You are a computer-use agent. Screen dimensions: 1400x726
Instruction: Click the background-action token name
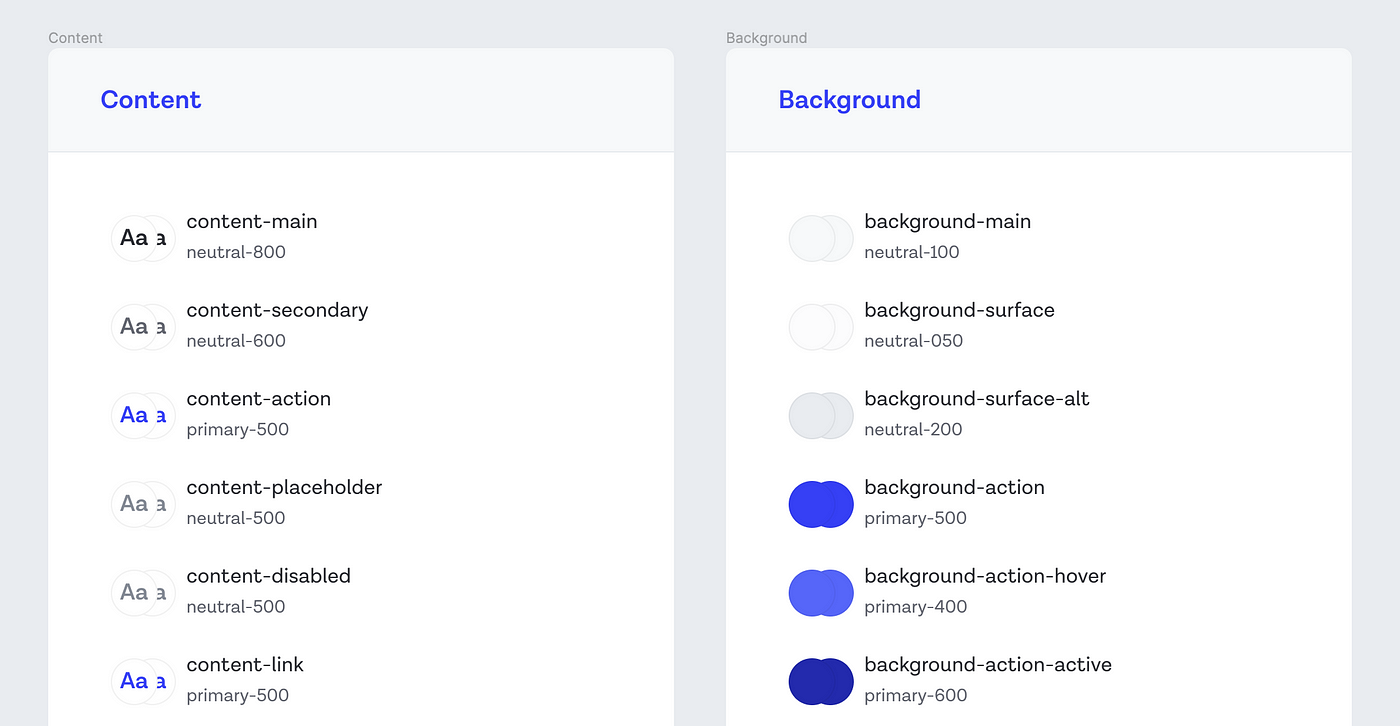pos(955,488)
